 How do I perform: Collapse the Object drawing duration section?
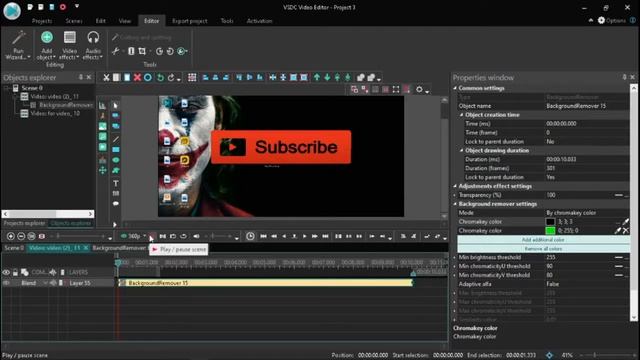[462, 151]
